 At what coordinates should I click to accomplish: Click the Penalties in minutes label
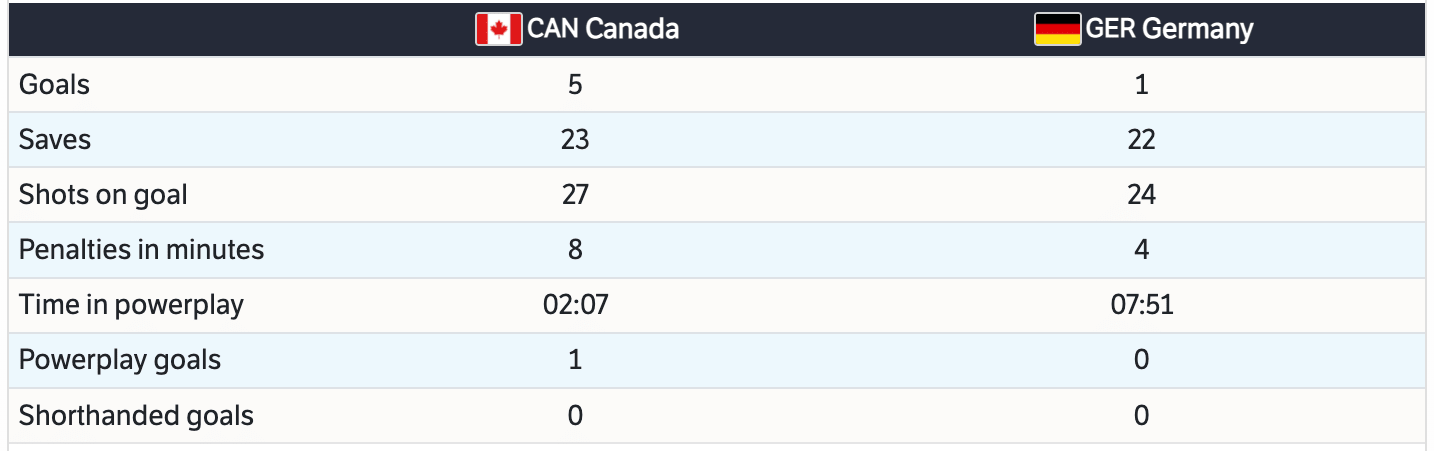point(141,249)
